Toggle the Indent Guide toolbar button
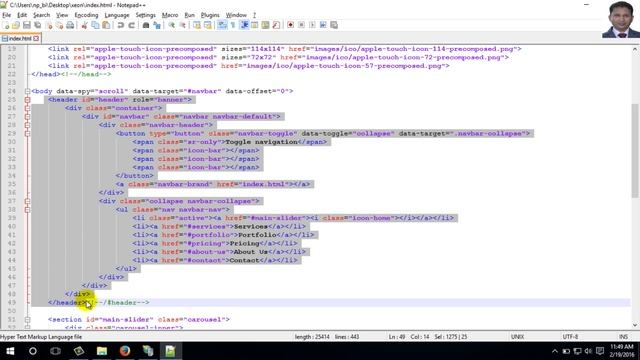This screenshot has height=360, width=640. click(x=244, y=25)
